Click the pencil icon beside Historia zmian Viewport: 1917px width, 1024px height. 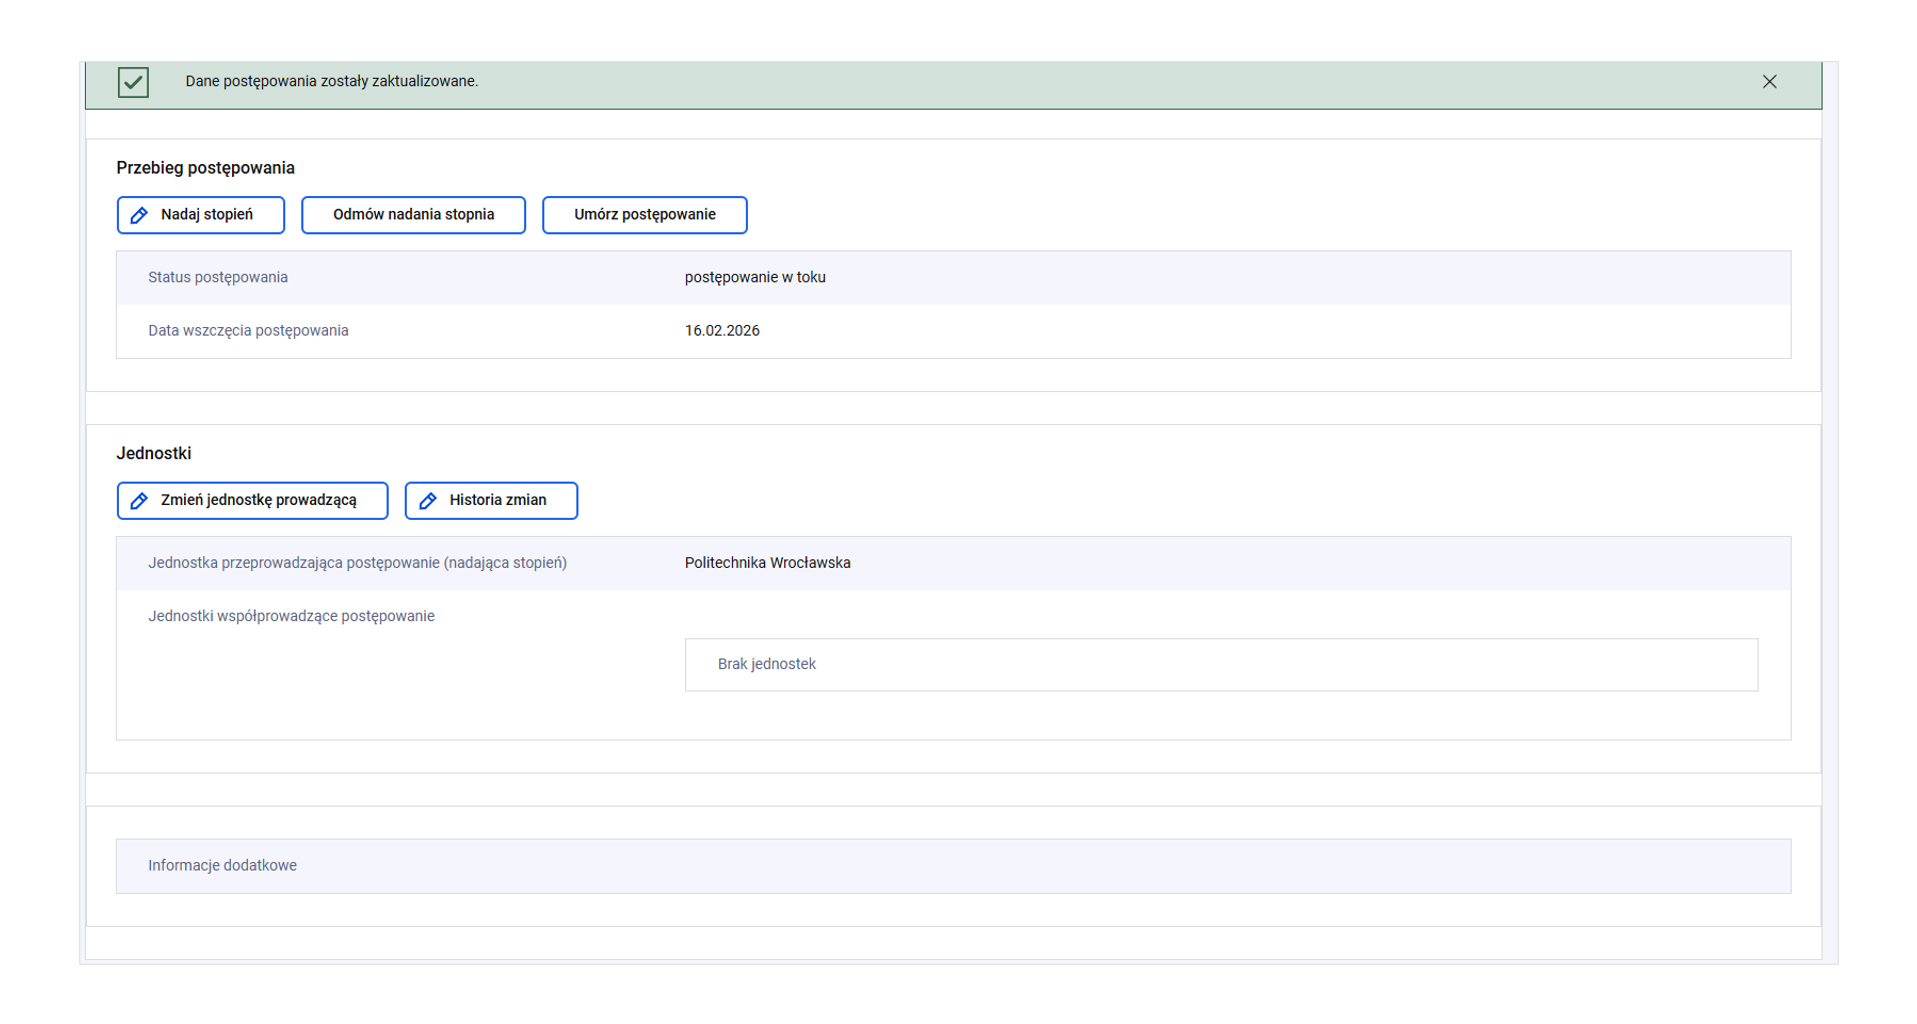tap(428, 501)
